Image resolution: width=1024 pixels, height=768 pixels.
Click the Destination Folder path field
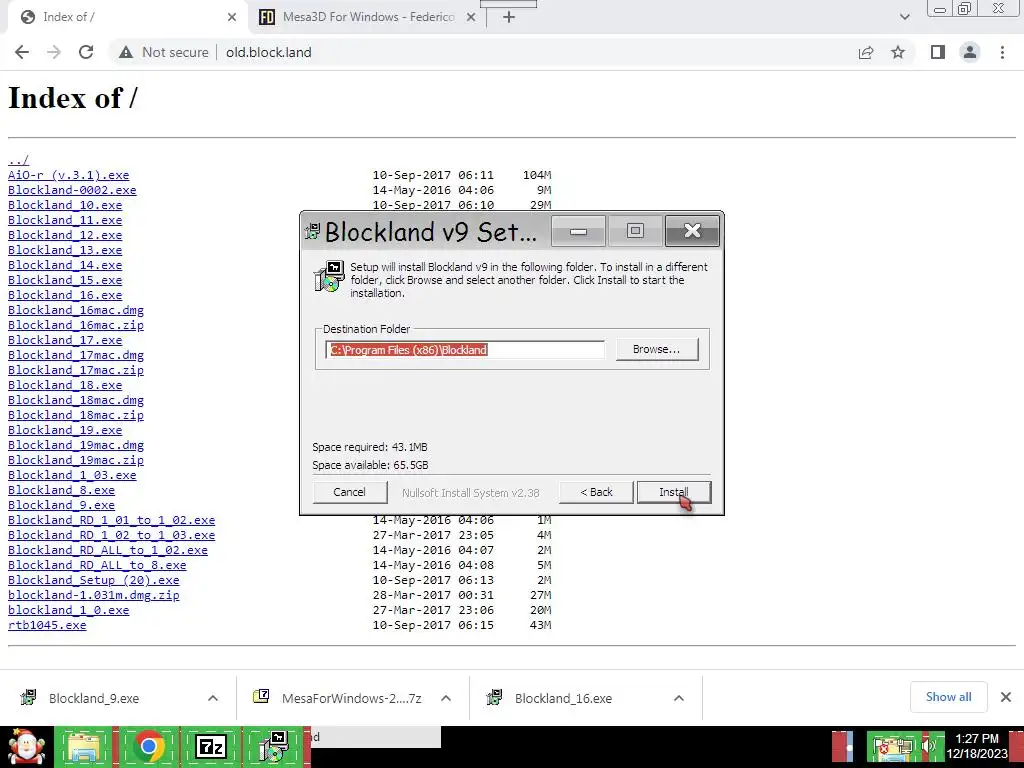click(x=465, y=349)
